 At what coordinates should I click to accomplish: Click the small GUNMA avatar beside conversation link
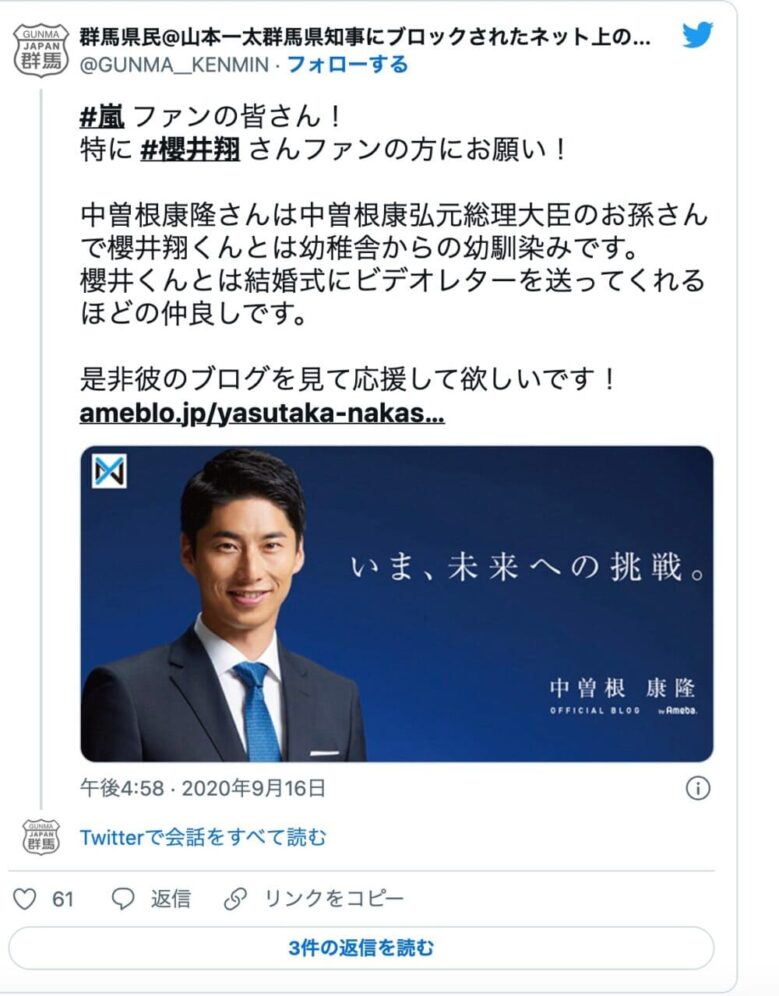[41, 837]
